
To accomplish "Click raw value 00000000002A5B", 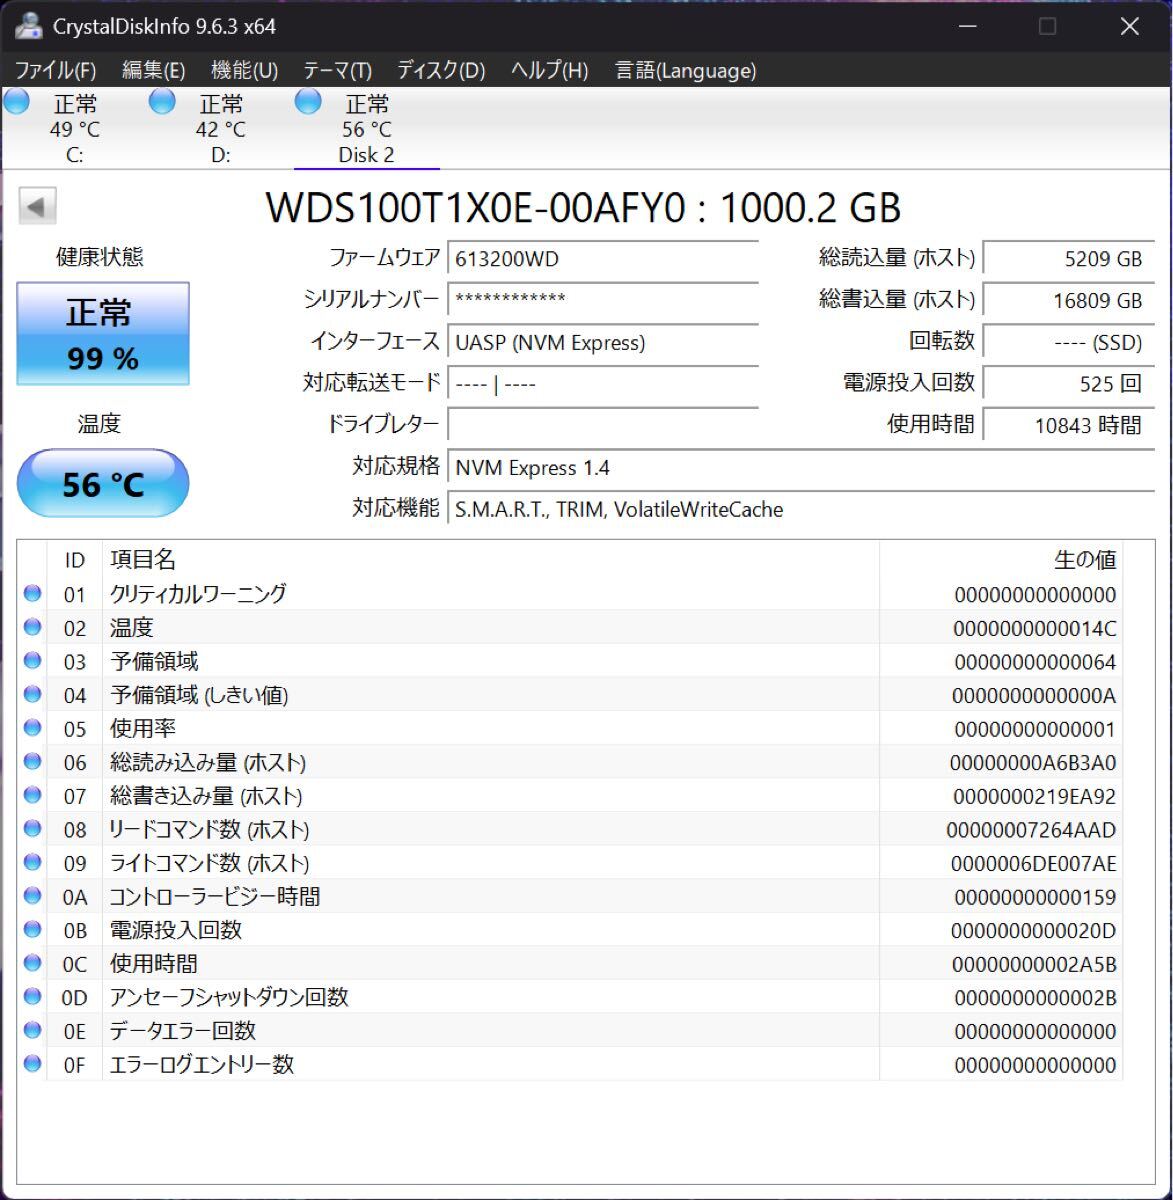I will click(x=1034, y=965).
